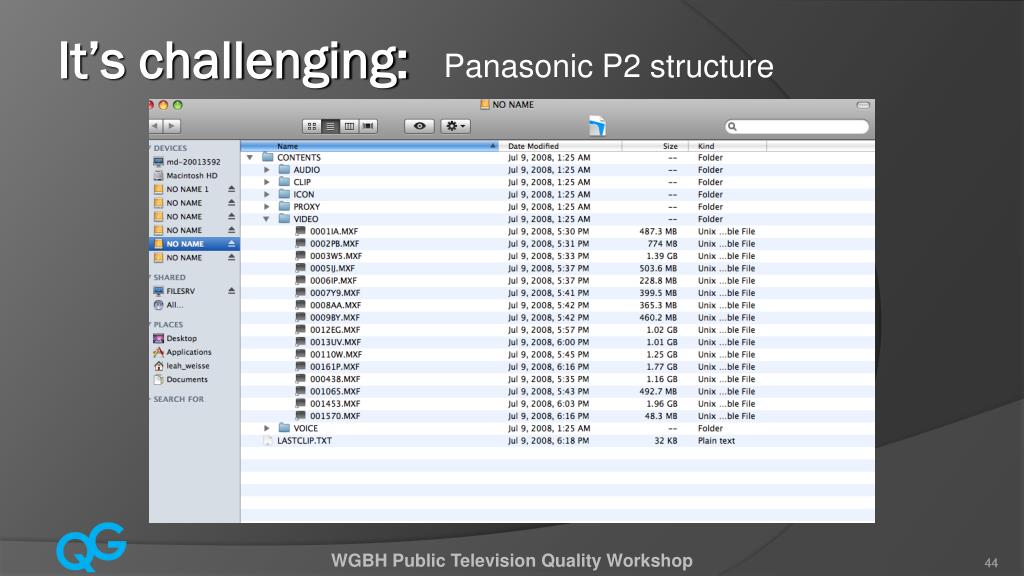
Task: Expand the SEARCH FOR sidebar section
Action: [x=150, y=399]
